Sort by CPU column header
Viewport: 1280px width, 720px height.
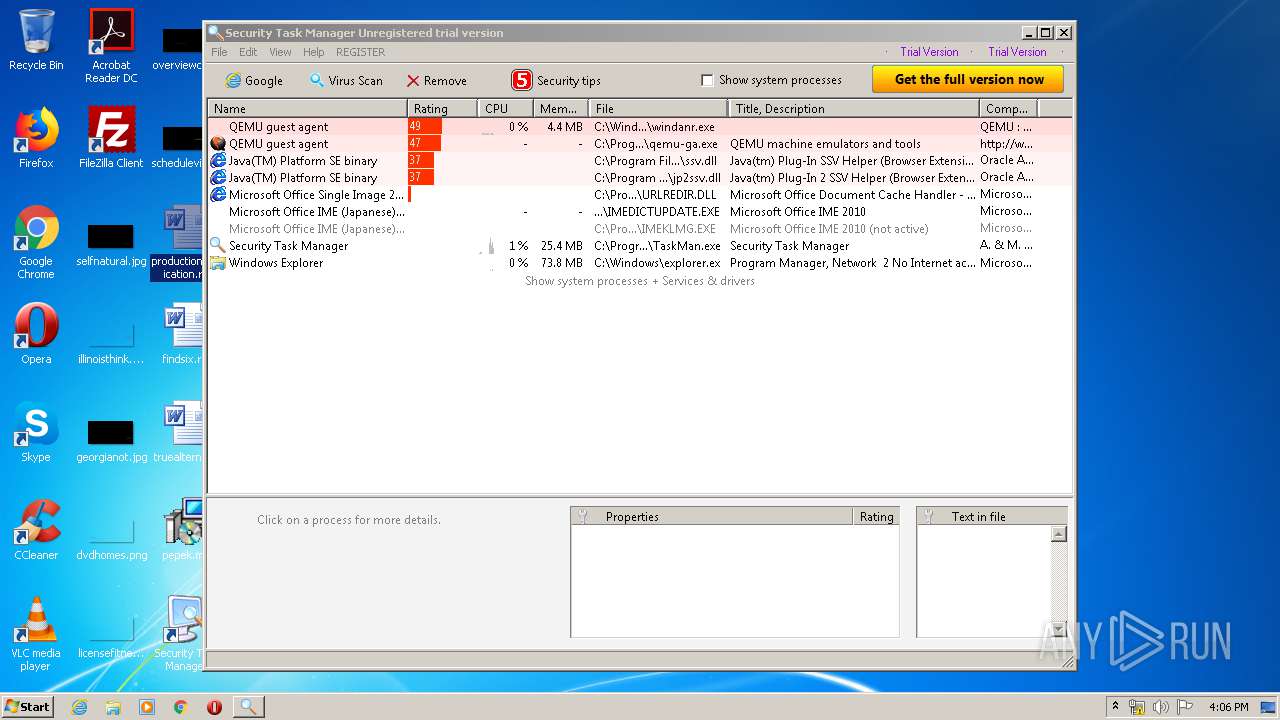[505, 108]
